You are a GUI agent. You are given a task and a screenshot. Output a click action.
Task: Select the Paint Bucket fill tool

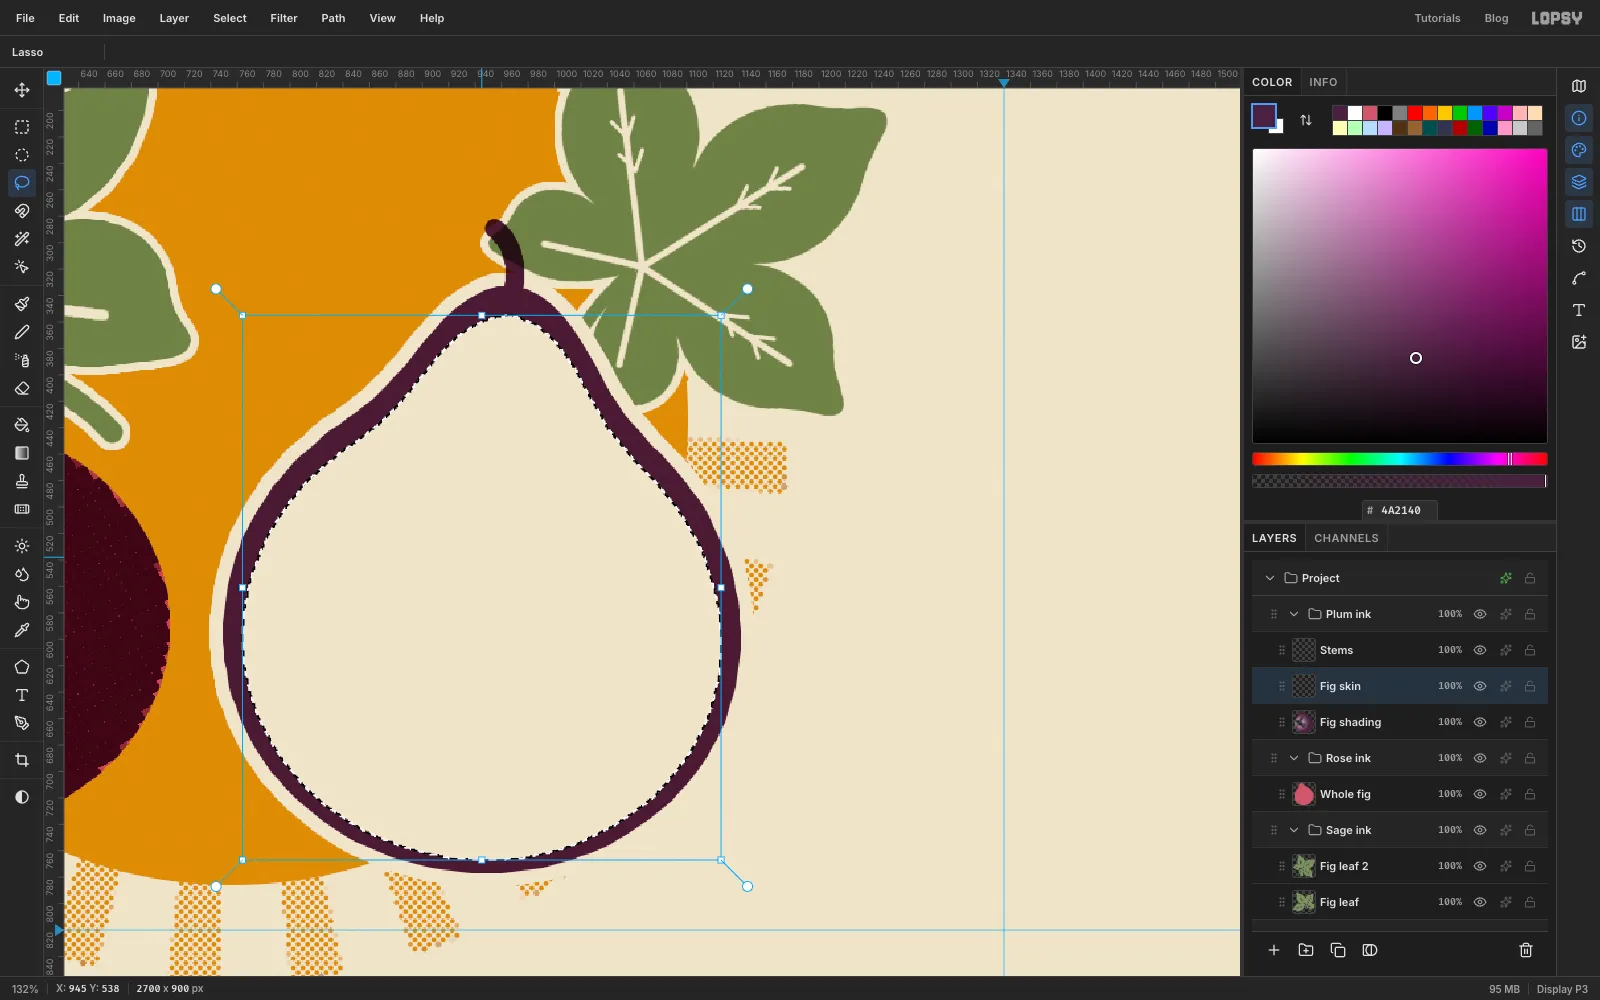(22, 425)
